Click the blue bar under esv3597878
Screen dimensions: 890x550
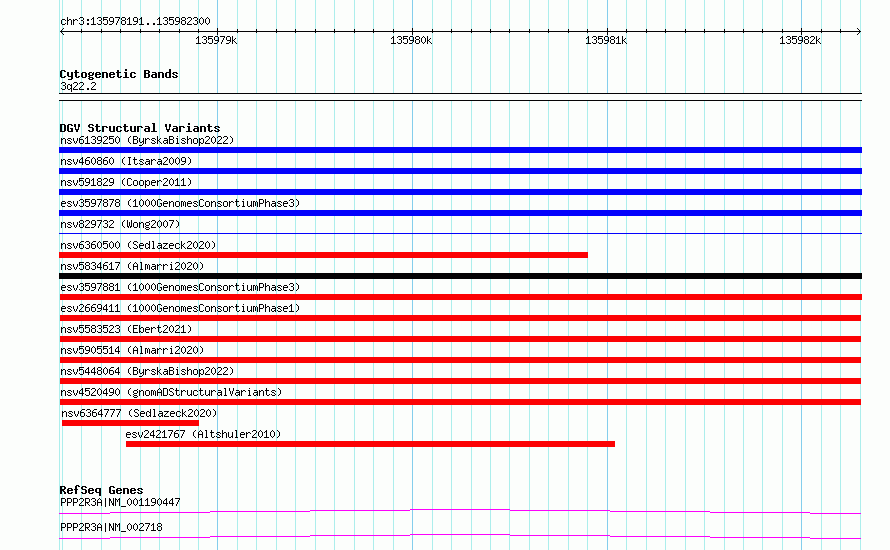click(x=460, y=213)
